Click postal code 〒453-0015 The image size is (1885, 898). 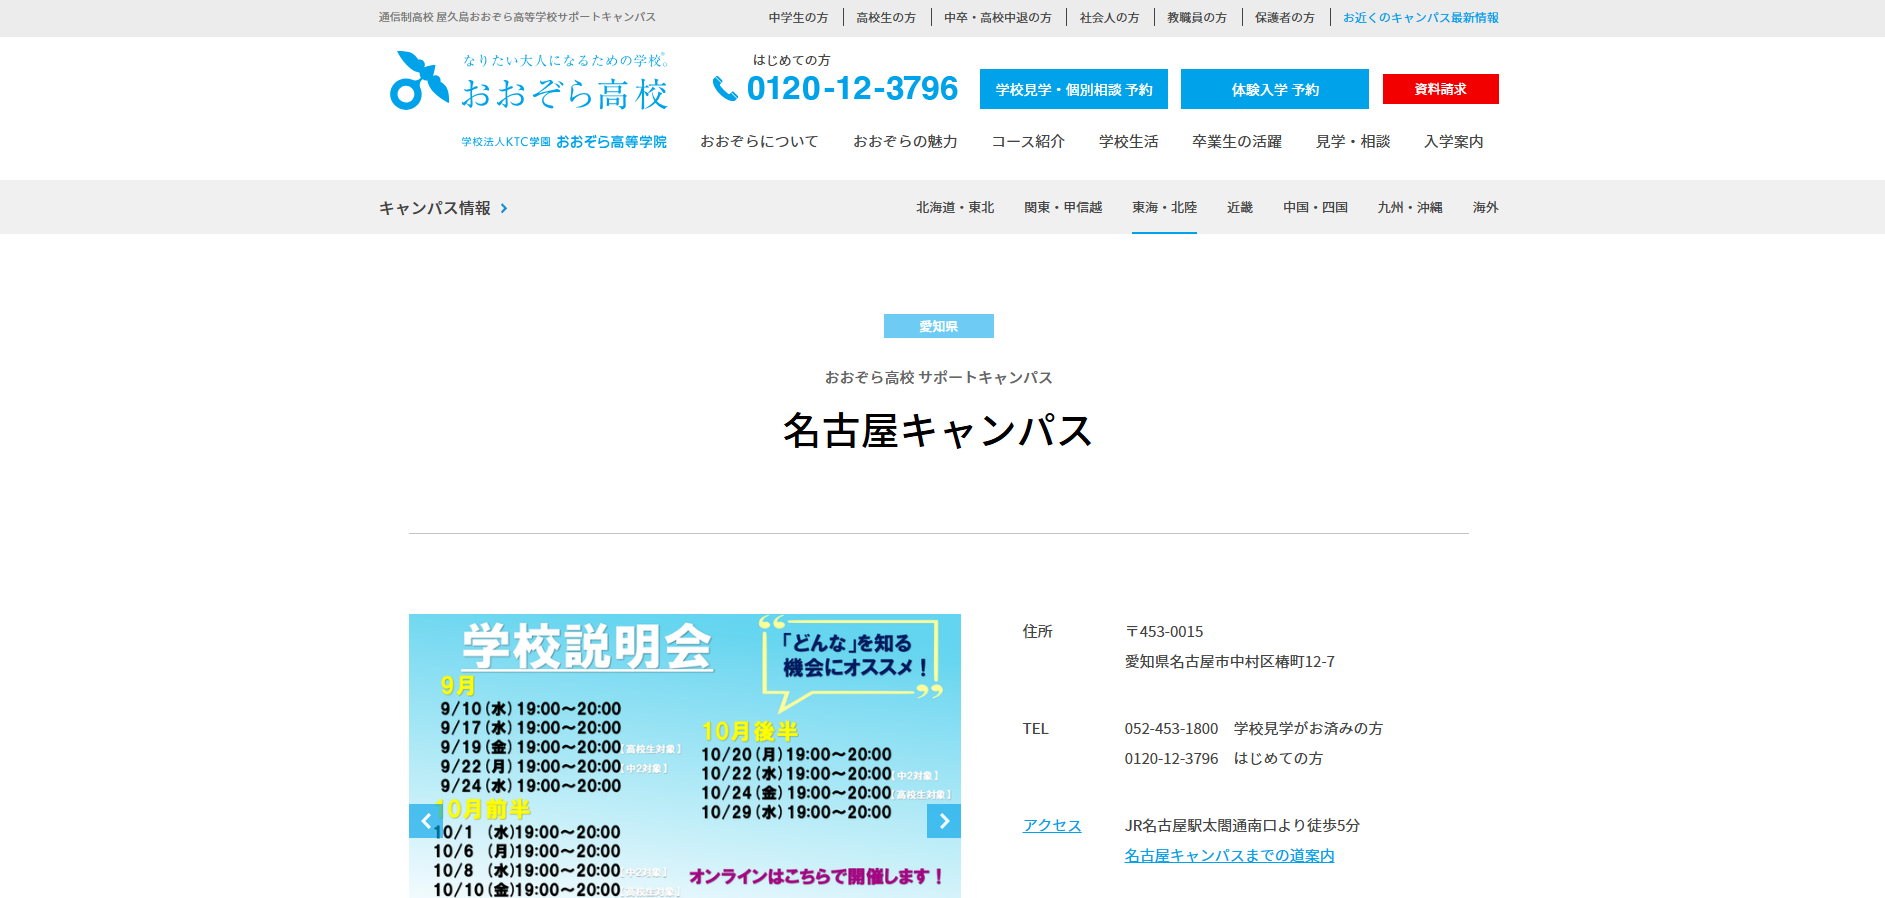1164,631
